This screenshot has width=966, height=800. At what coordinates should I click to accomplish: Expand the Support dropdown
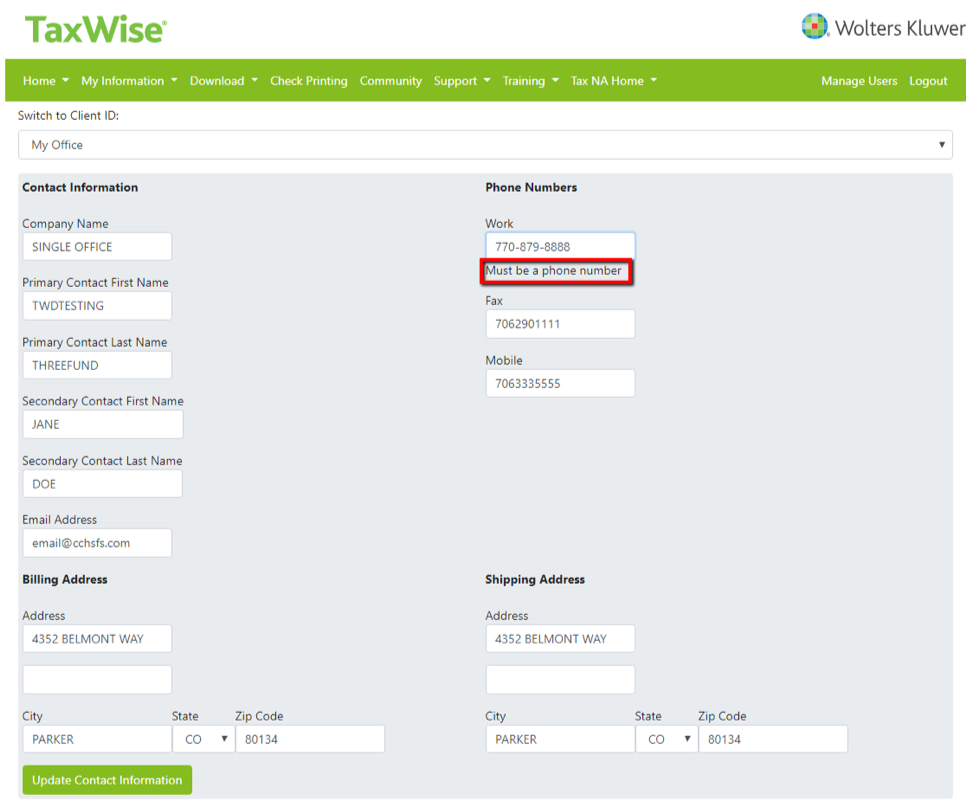coord(461,80)
